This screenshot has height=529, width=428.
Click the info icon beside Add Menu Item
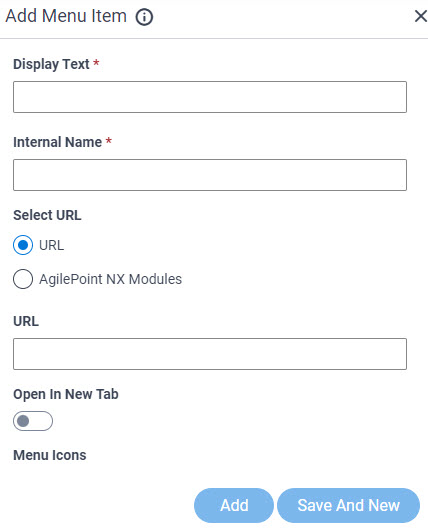click(x=144, y=17)
